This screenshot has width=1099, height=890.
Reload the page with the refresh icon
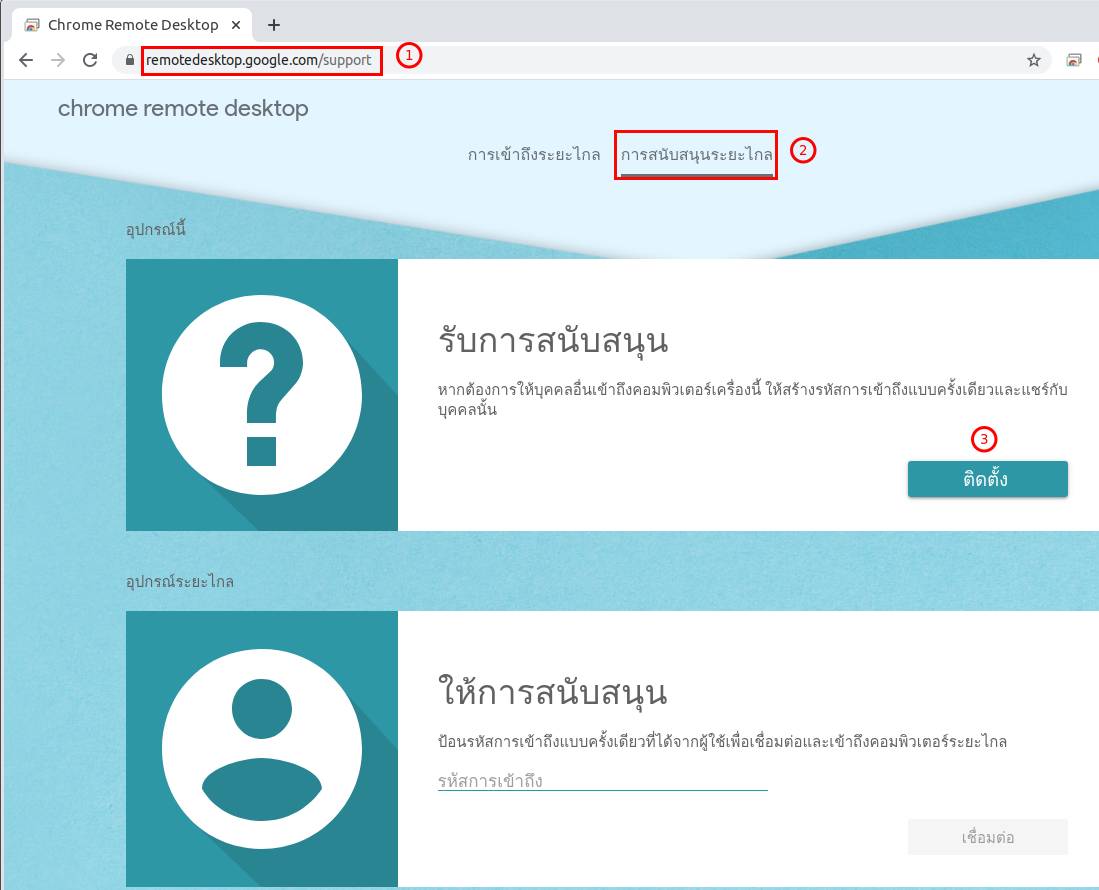point(90,60)
